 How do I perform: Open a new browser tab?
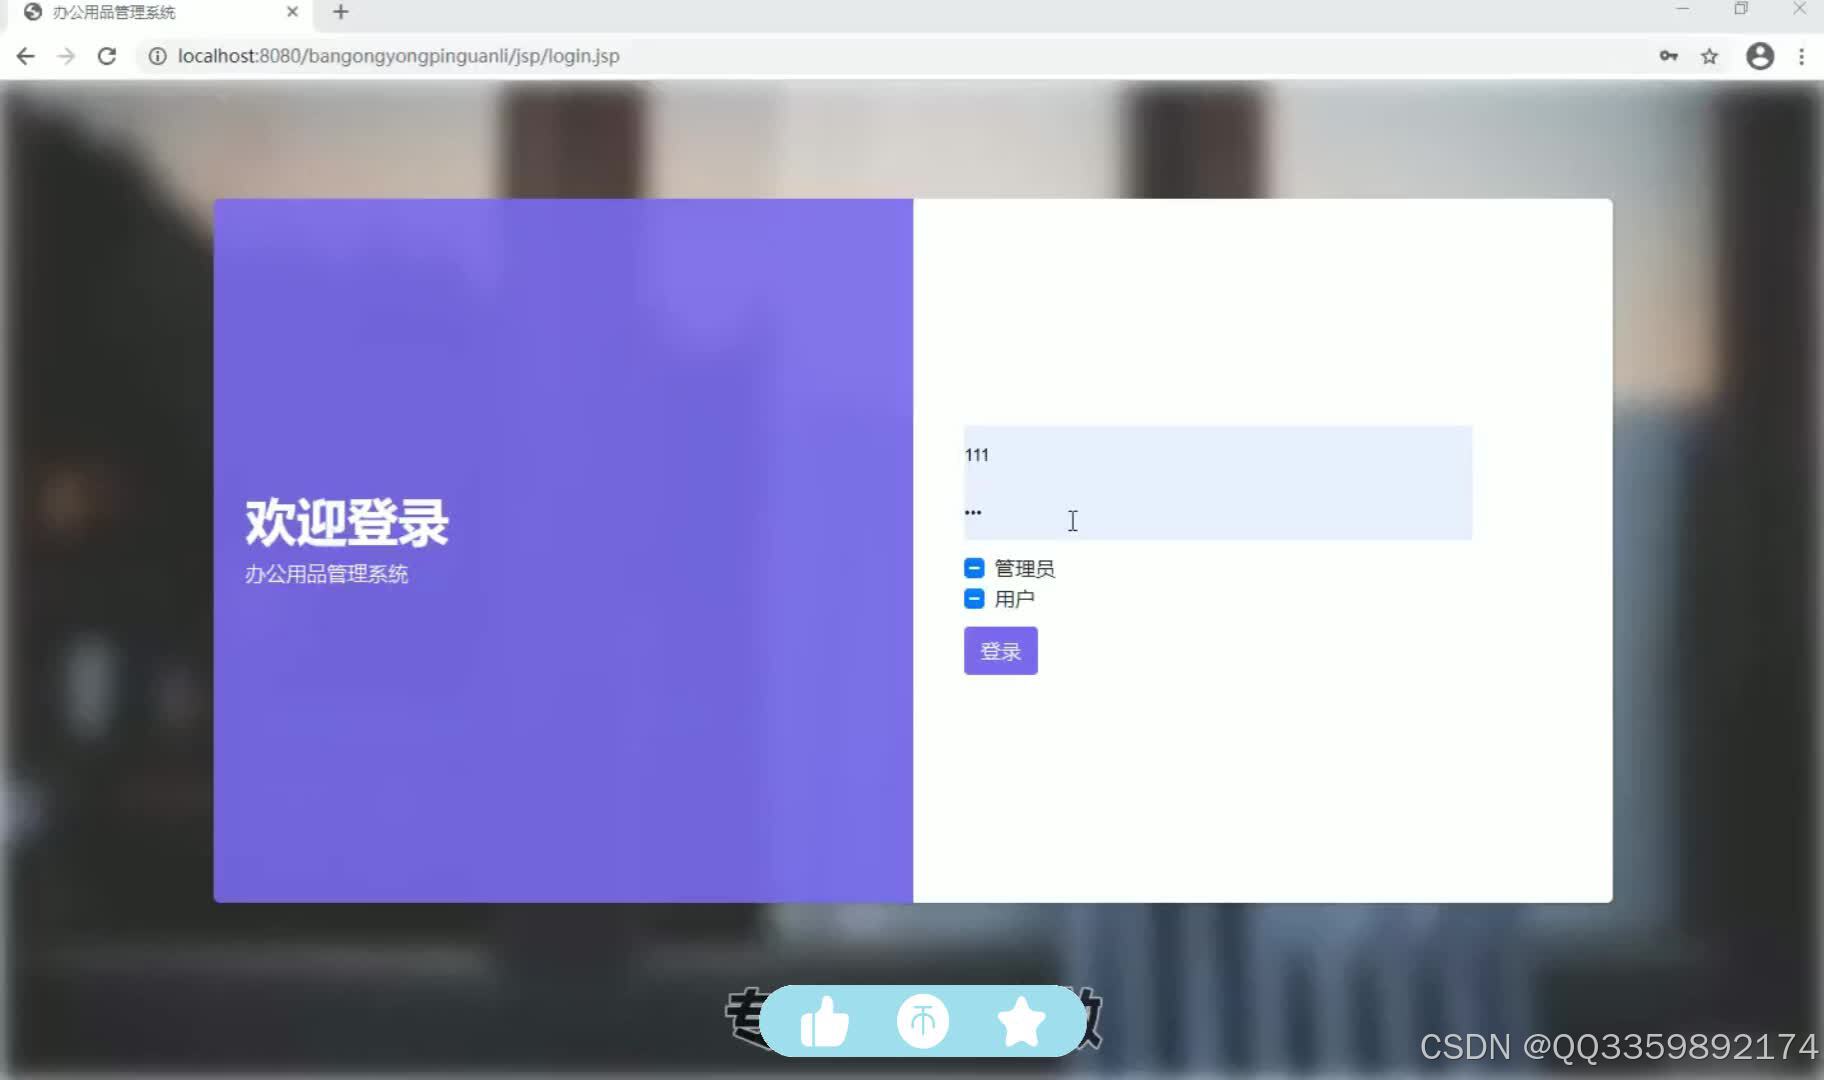click(x=340, y=12)
